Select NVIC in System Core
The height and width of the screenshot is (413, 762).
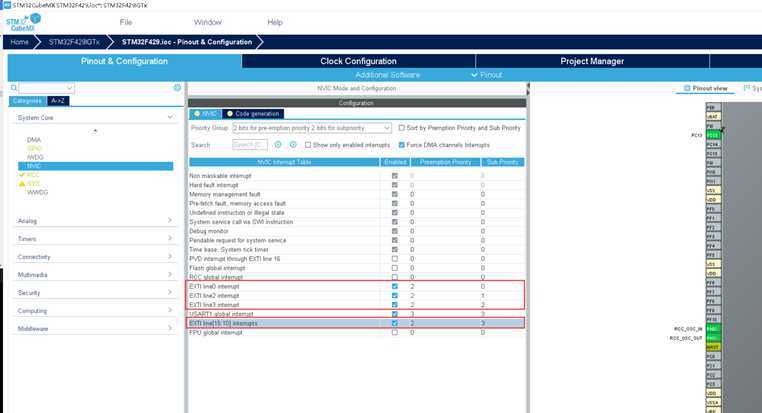(95, 166)
